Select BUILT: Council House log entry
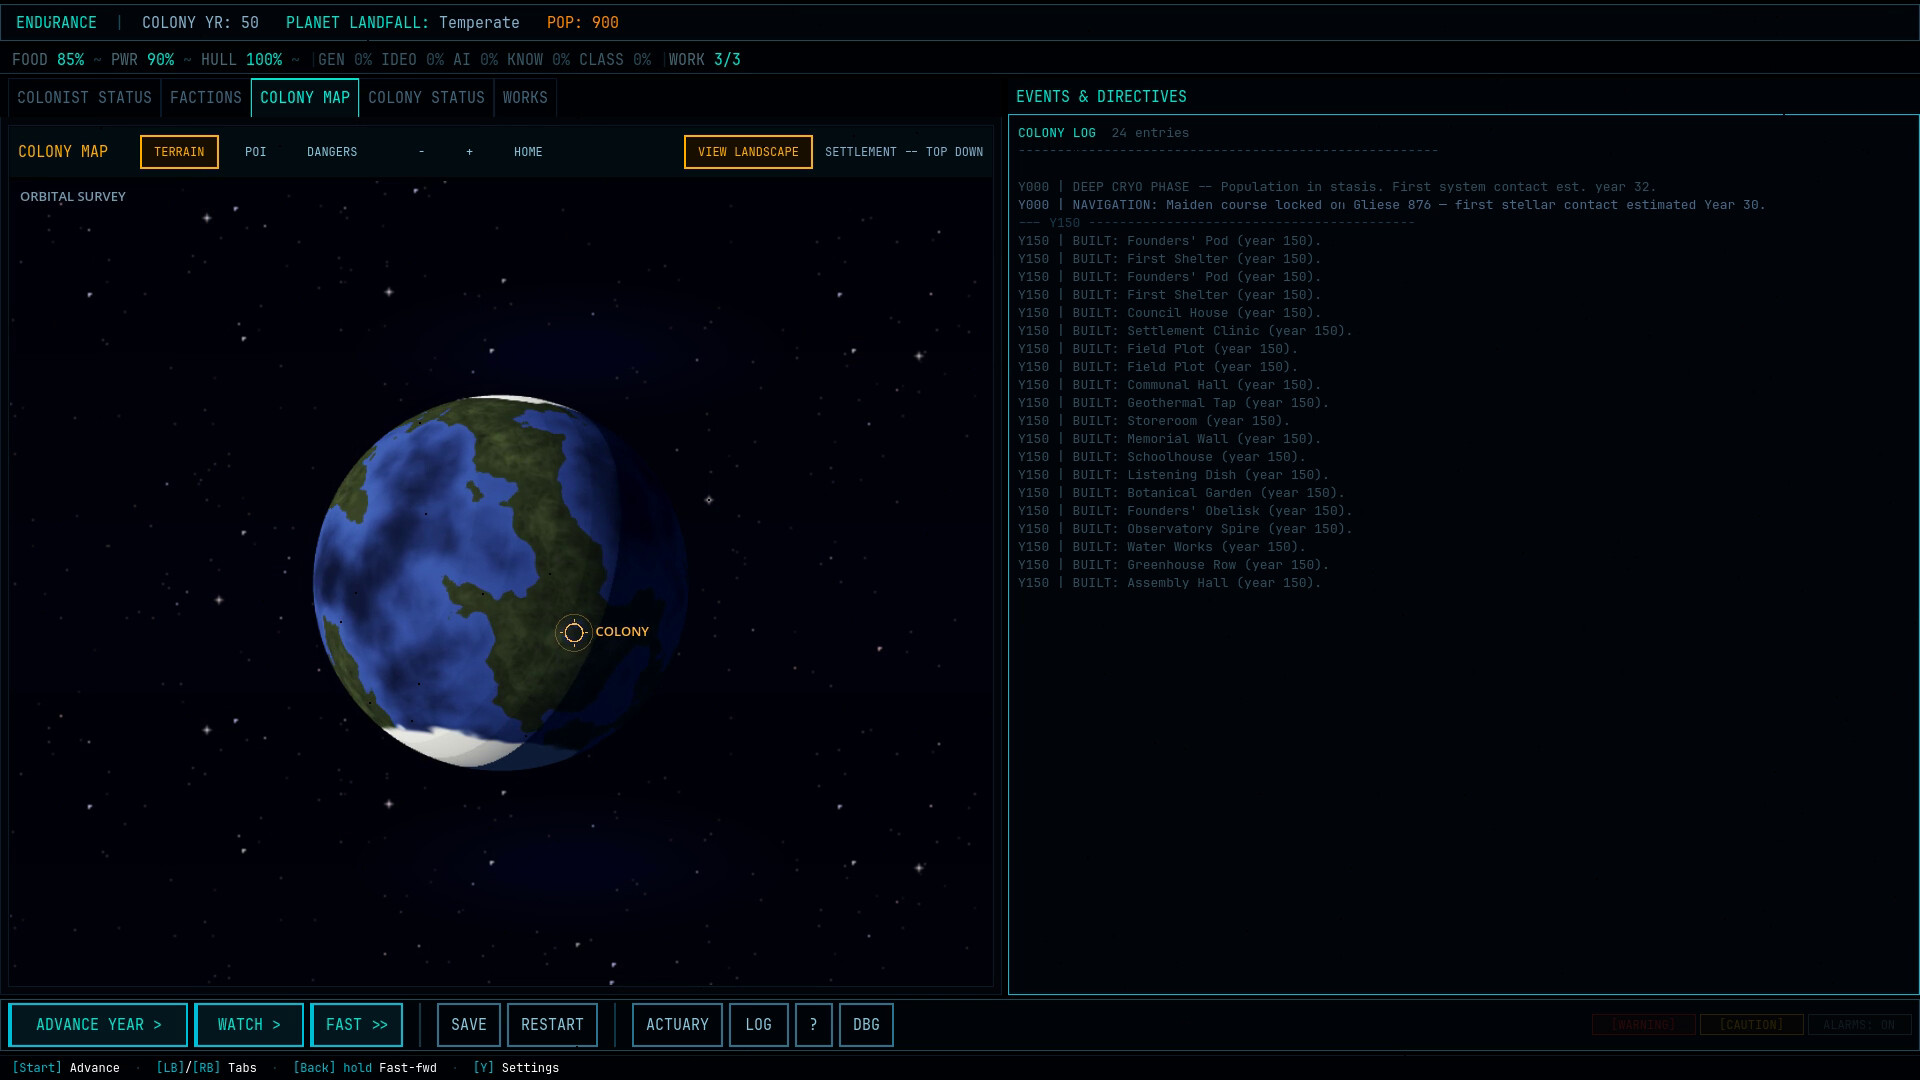This screenshot has width=1920, height=1080. 1170,313
